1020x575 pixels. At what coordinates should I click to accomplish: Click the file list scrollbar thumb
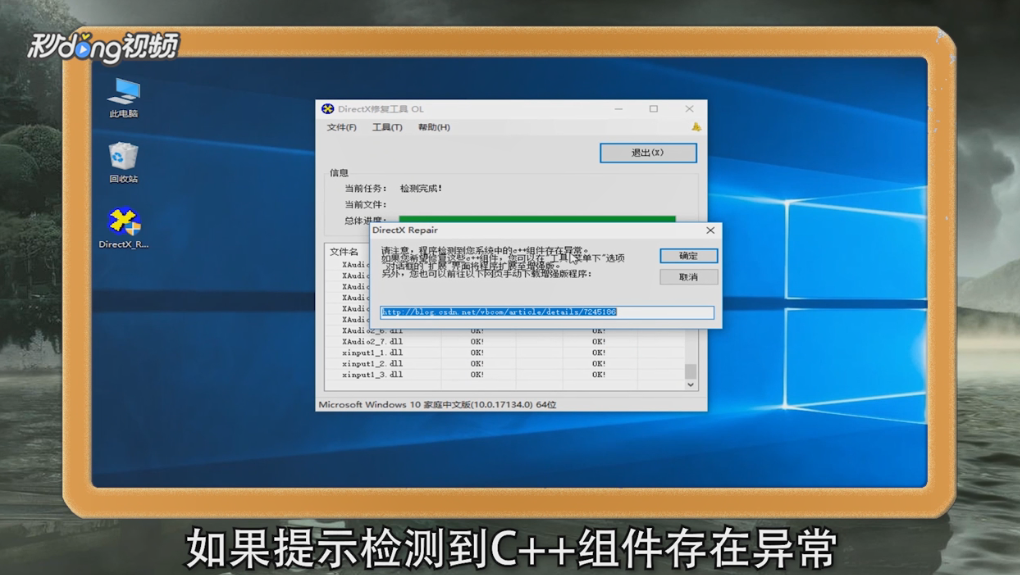[690, 371]
